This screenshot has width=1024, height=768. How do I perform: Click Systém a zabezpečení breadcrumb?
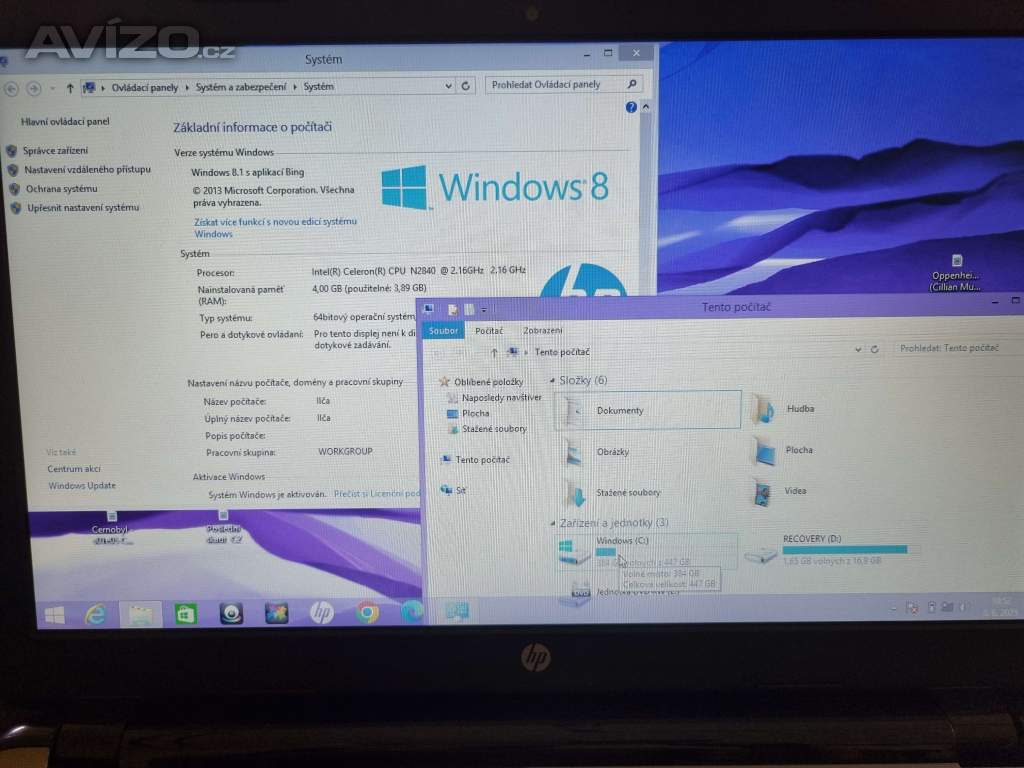tap(240, 87)
